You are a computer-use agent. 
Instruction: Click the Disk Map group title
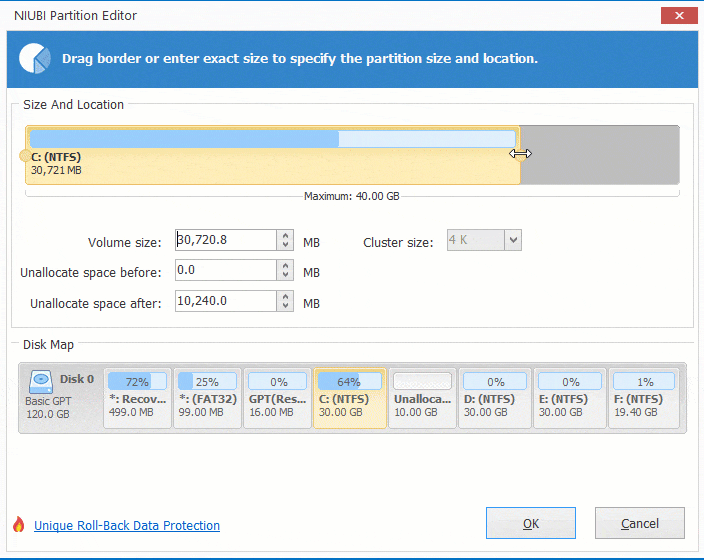(48, 344)
